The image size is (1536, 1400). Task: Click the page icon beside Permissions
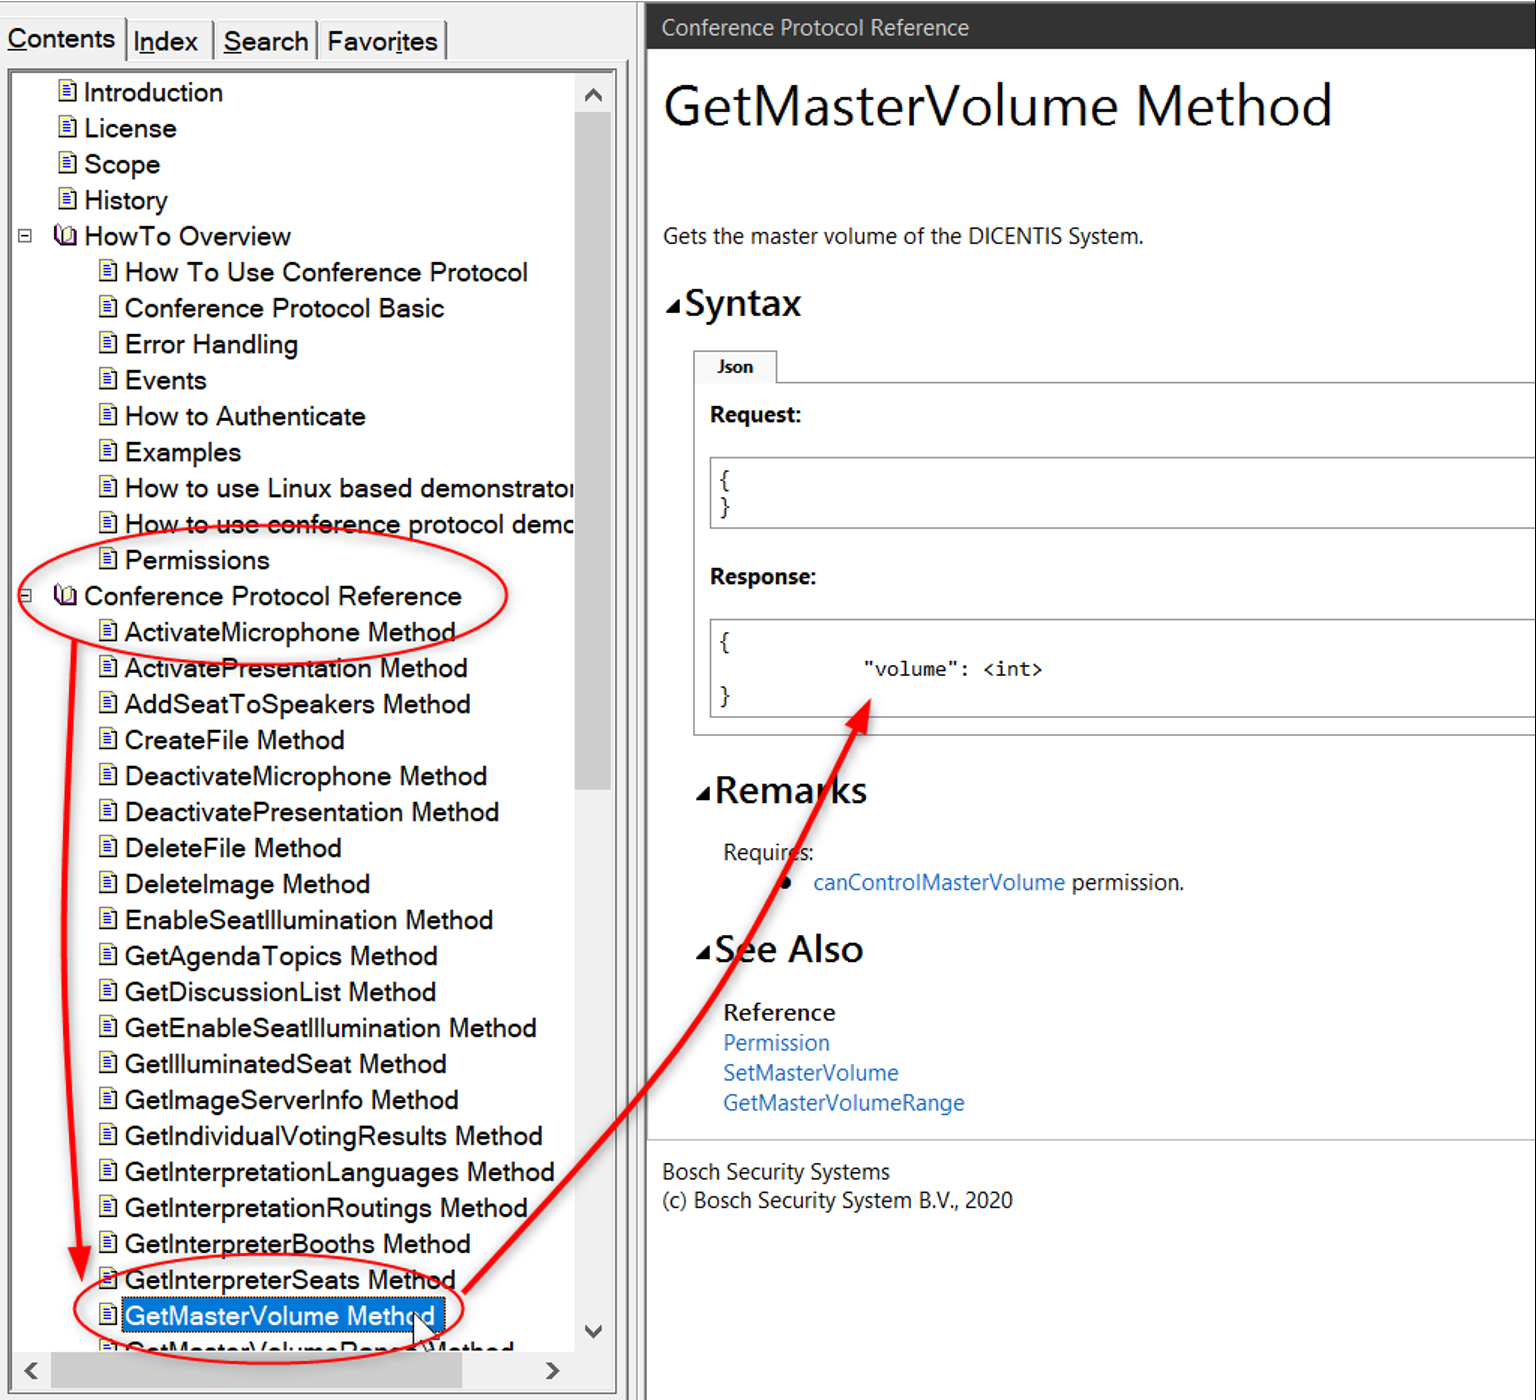coord(108,560)
